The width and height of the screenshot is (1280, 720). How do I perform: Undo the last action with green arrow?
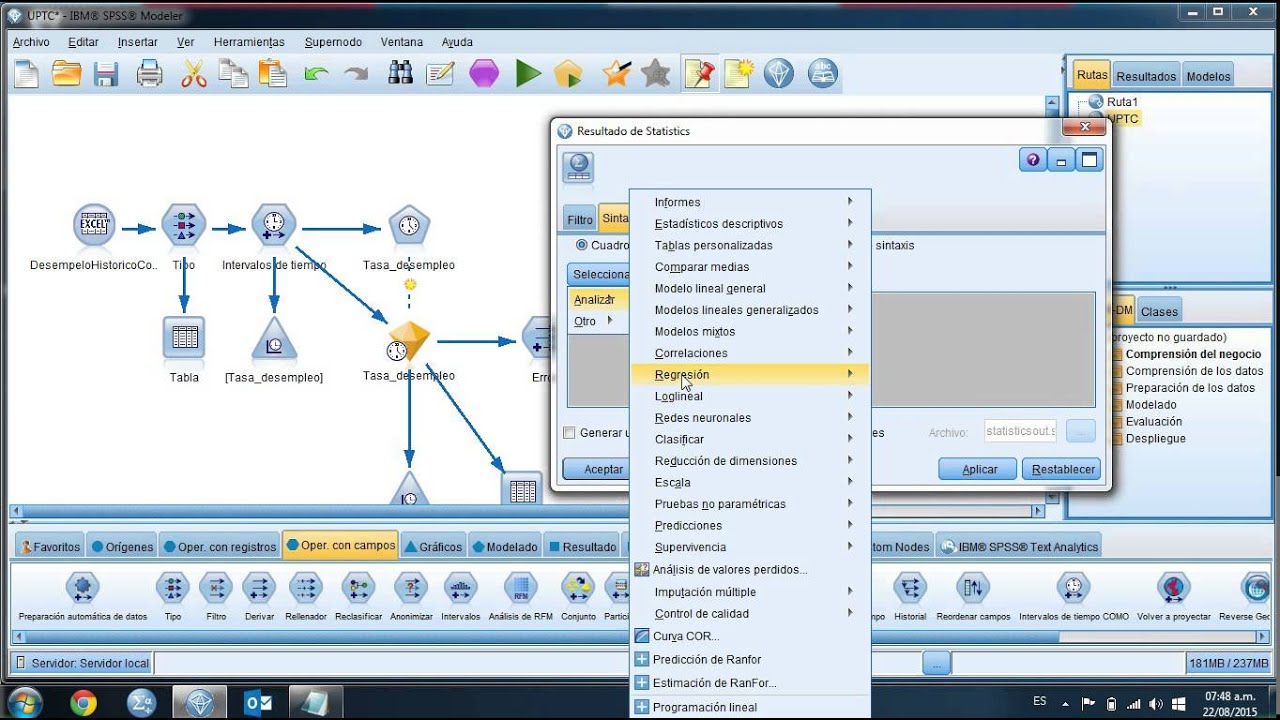click(x=316, y=74)
